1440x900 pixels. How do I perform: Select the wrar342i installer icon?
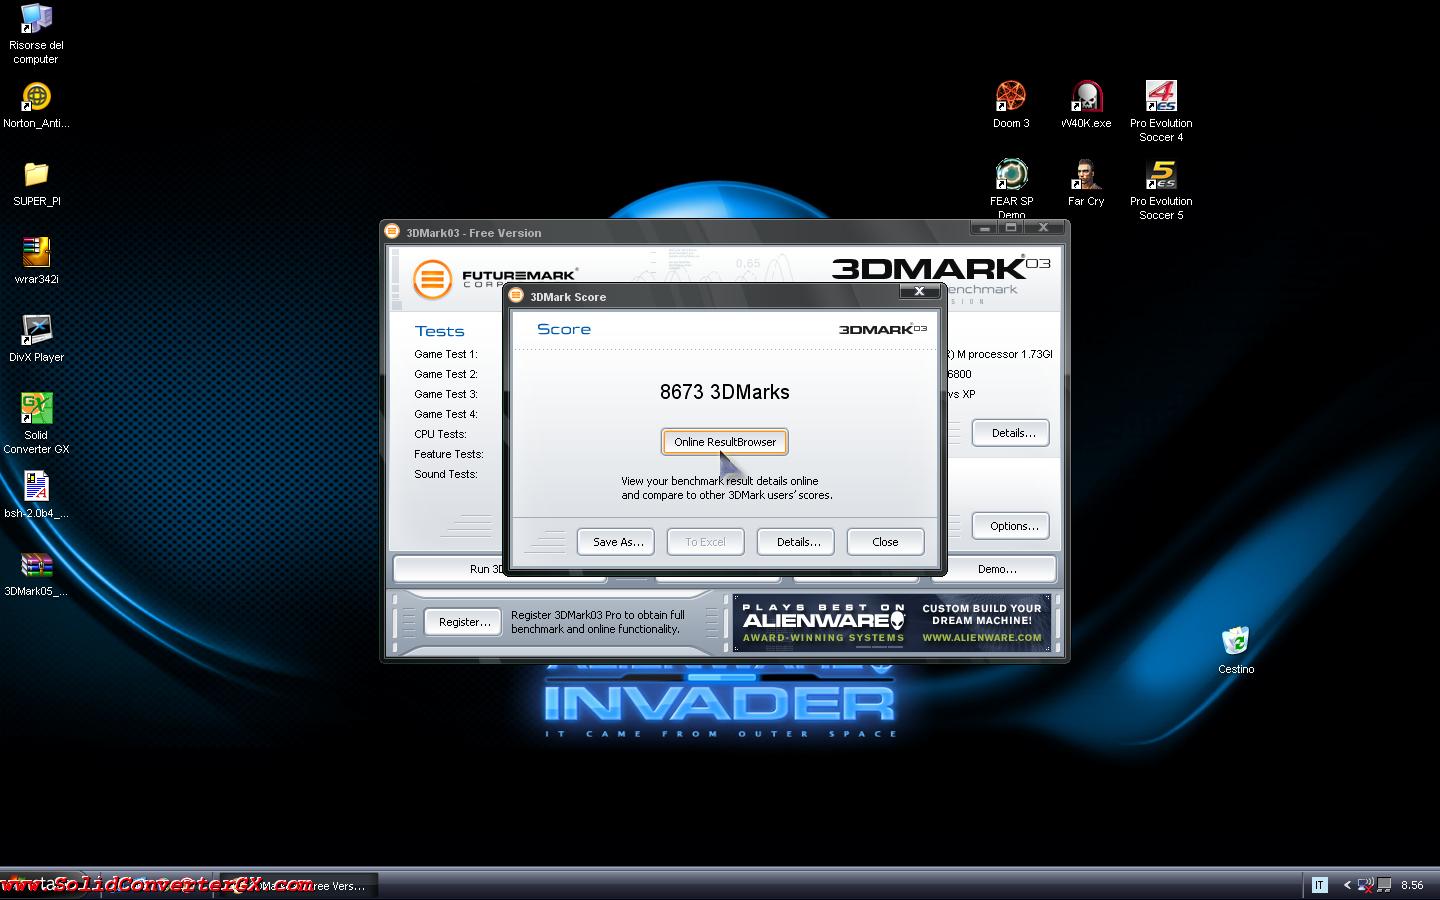pos(36,261)
